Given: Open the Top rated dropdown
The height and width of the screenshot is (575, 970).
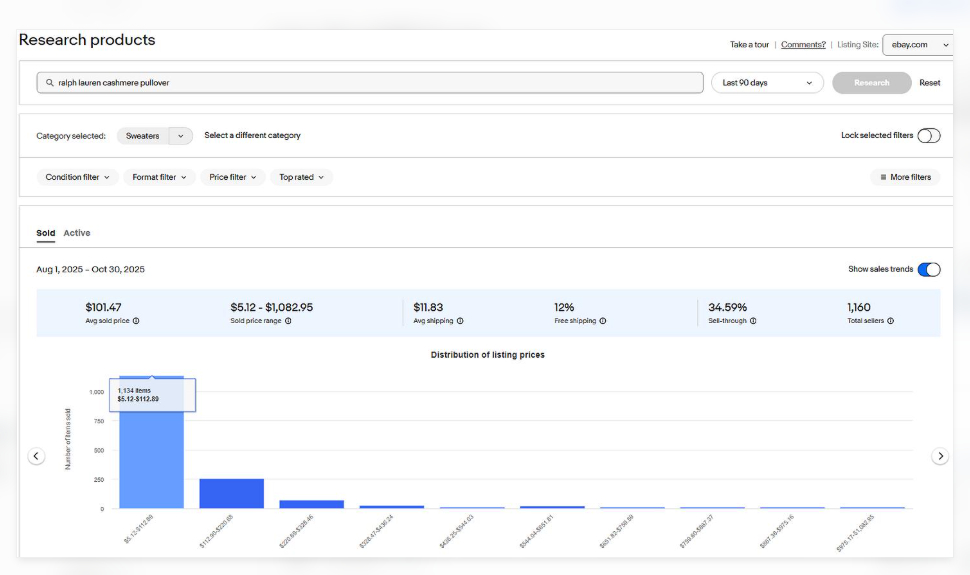Looking at the screenshot, I should click(301, 177).
